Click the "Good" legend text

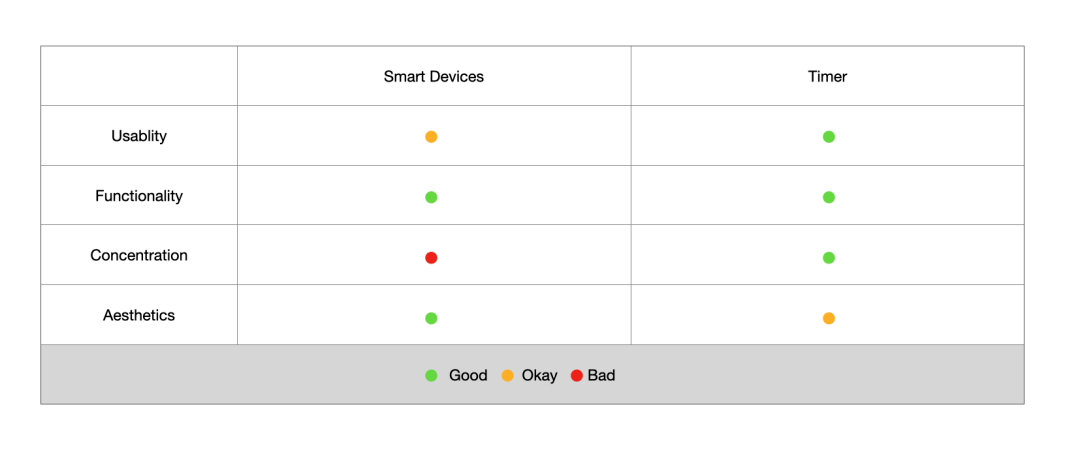[x=468, y=376]
